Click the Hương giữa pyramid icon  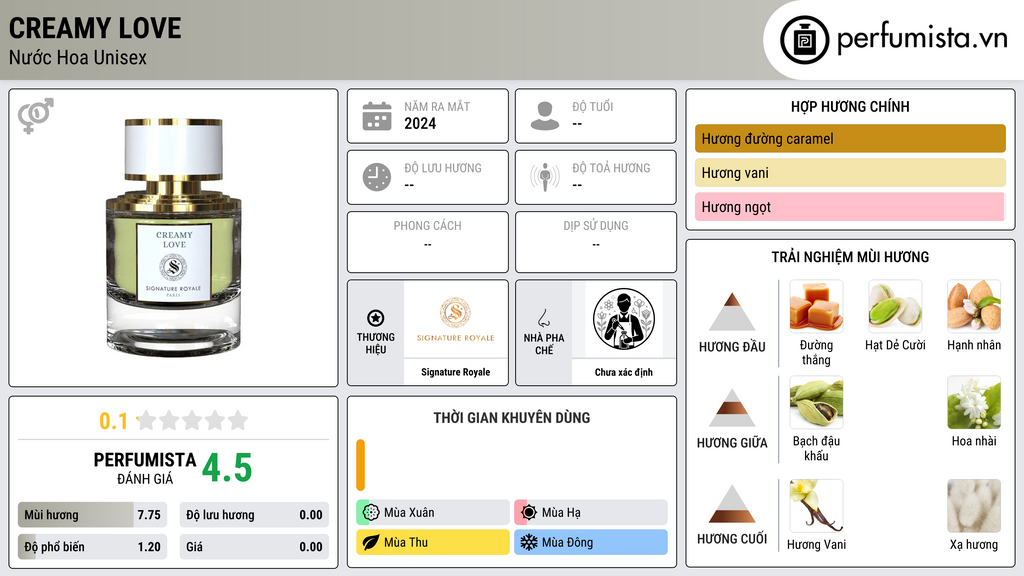732,408
